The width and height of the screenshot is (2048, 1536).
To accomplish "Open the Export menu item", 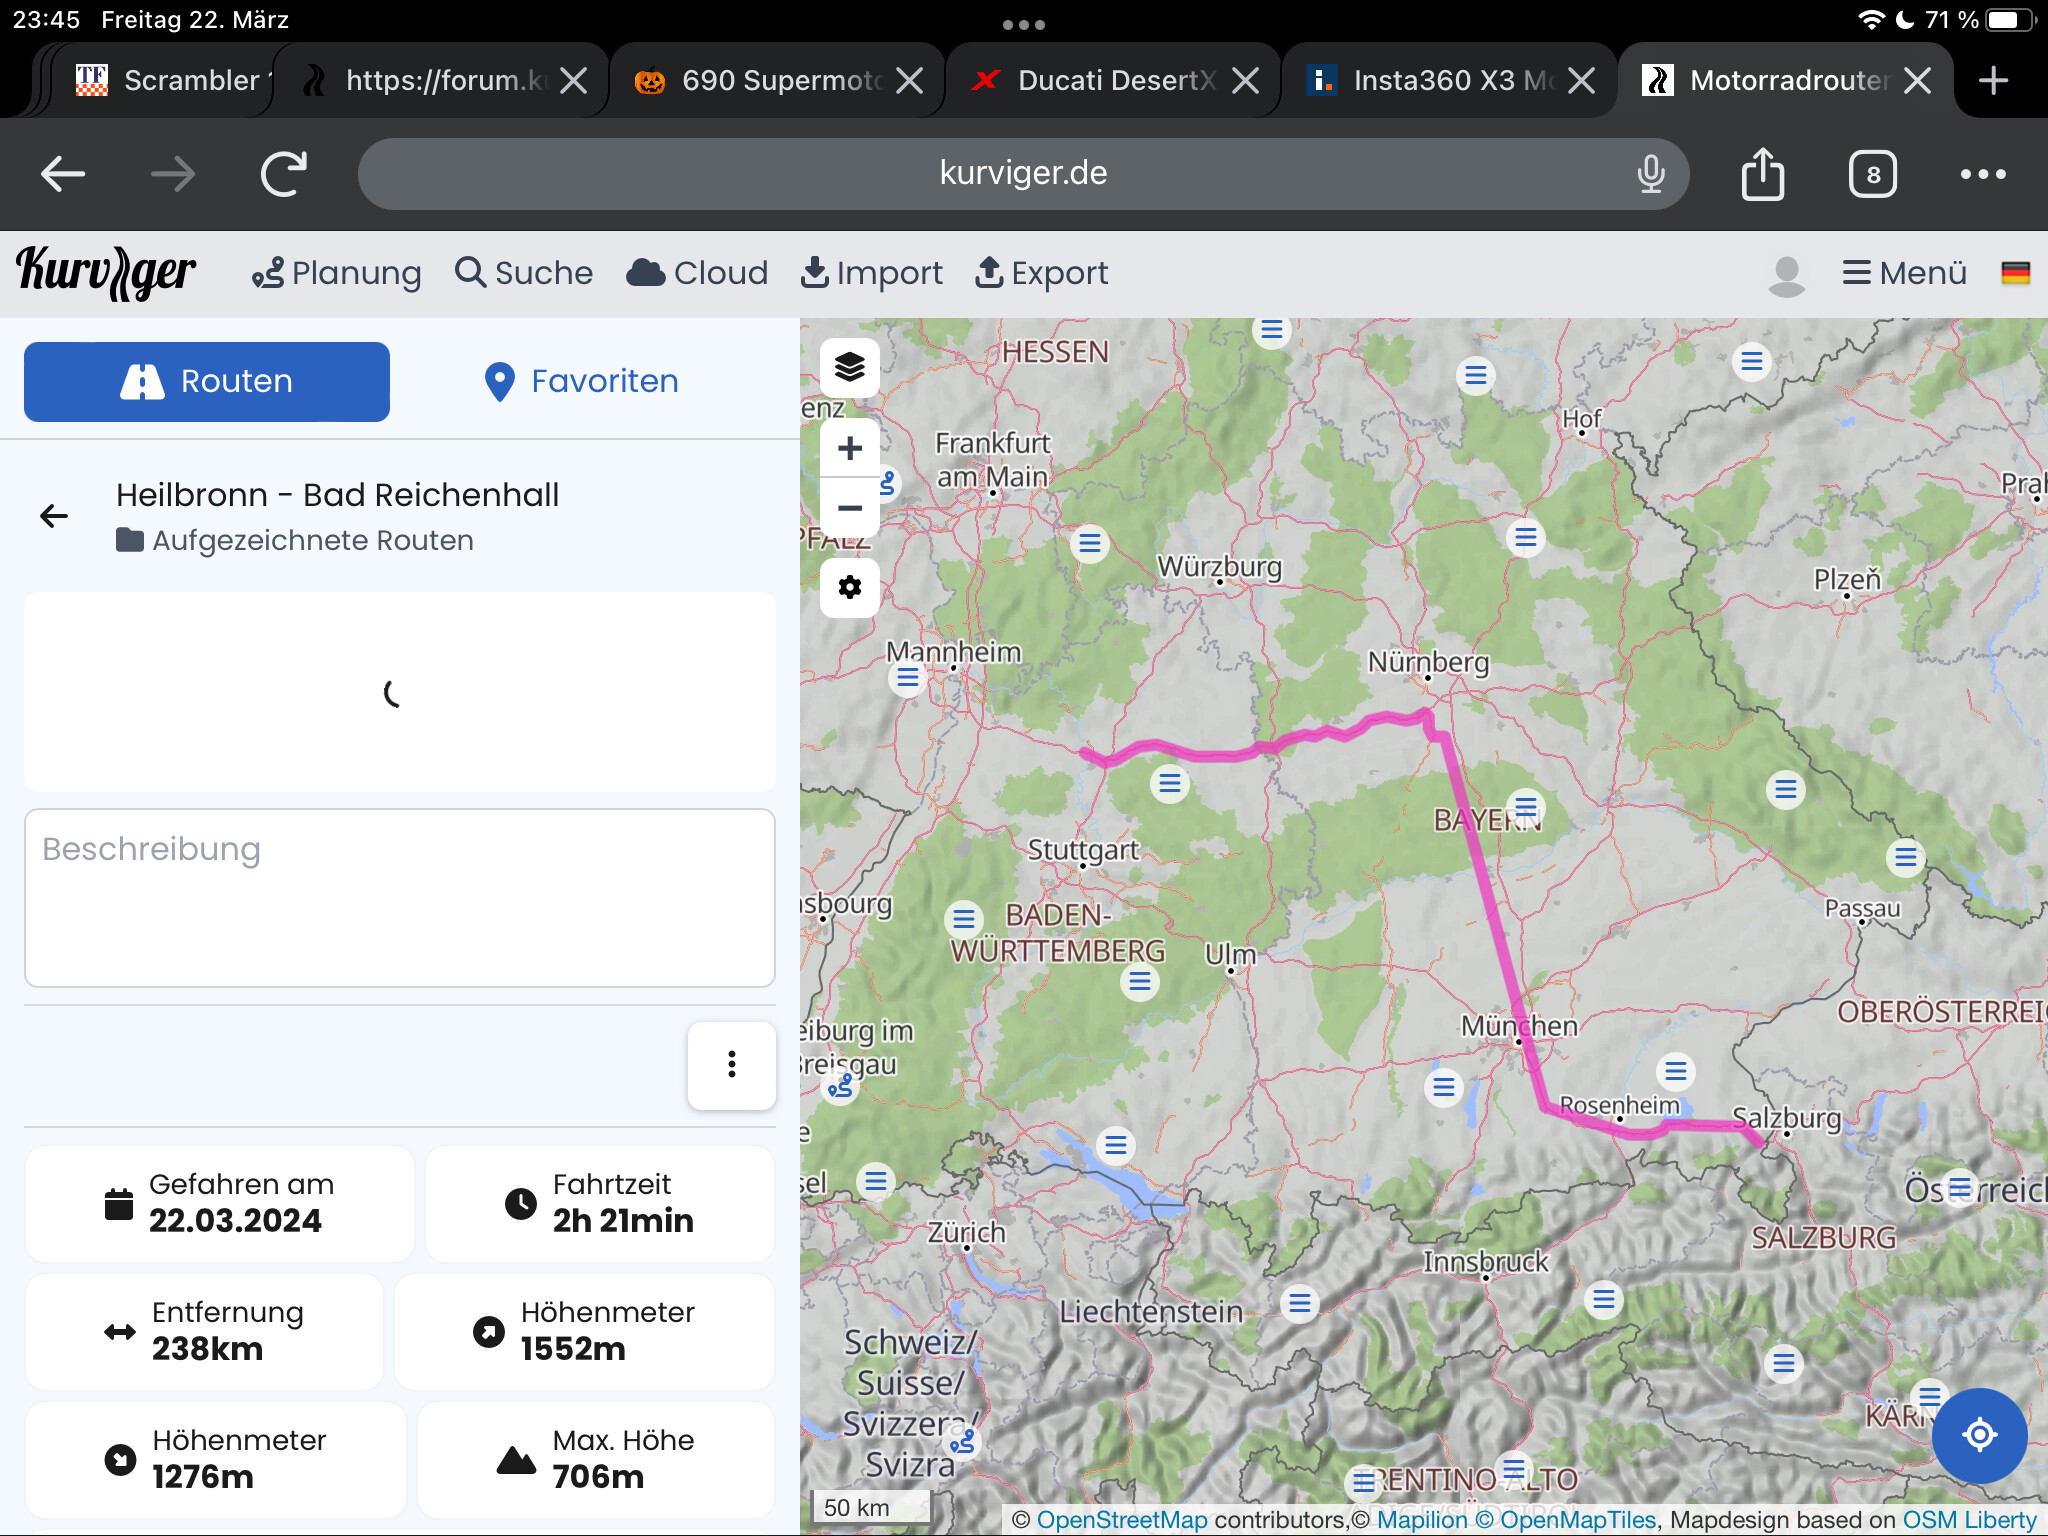I will click(x=1041, y=273).
